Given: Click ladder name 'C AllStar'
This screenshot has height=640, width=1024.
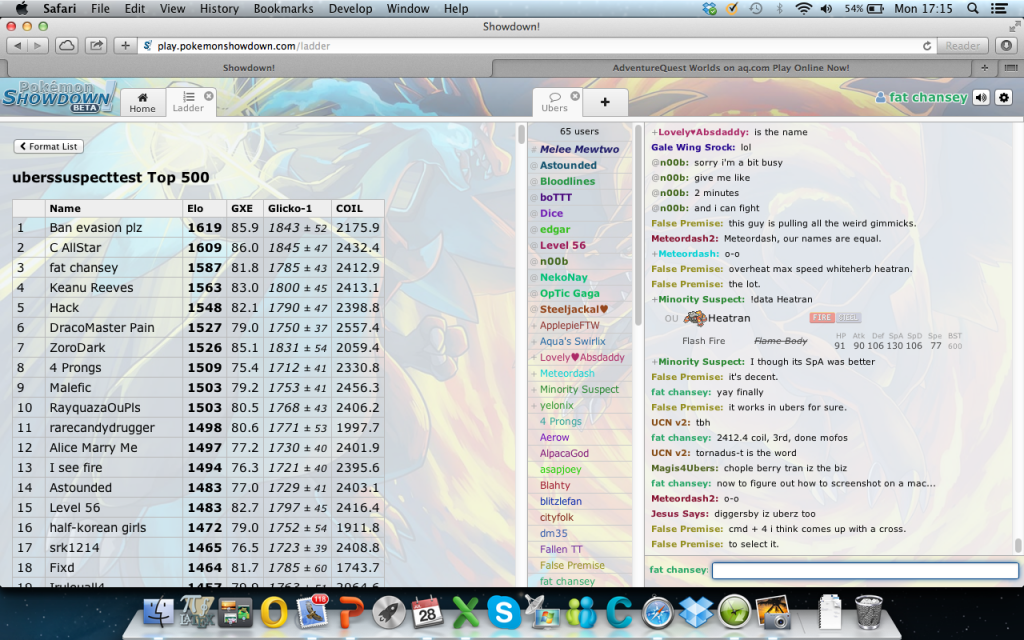Looking at the screenshot, I should pyautogui.click(x=75, y=248).
